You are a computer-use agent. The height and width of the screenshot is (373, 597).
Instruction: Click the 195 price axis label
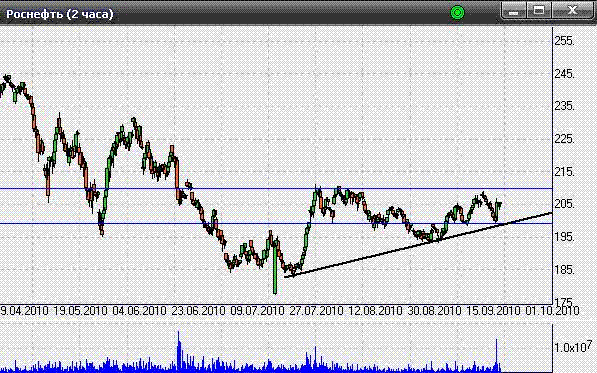pos(565,237)
